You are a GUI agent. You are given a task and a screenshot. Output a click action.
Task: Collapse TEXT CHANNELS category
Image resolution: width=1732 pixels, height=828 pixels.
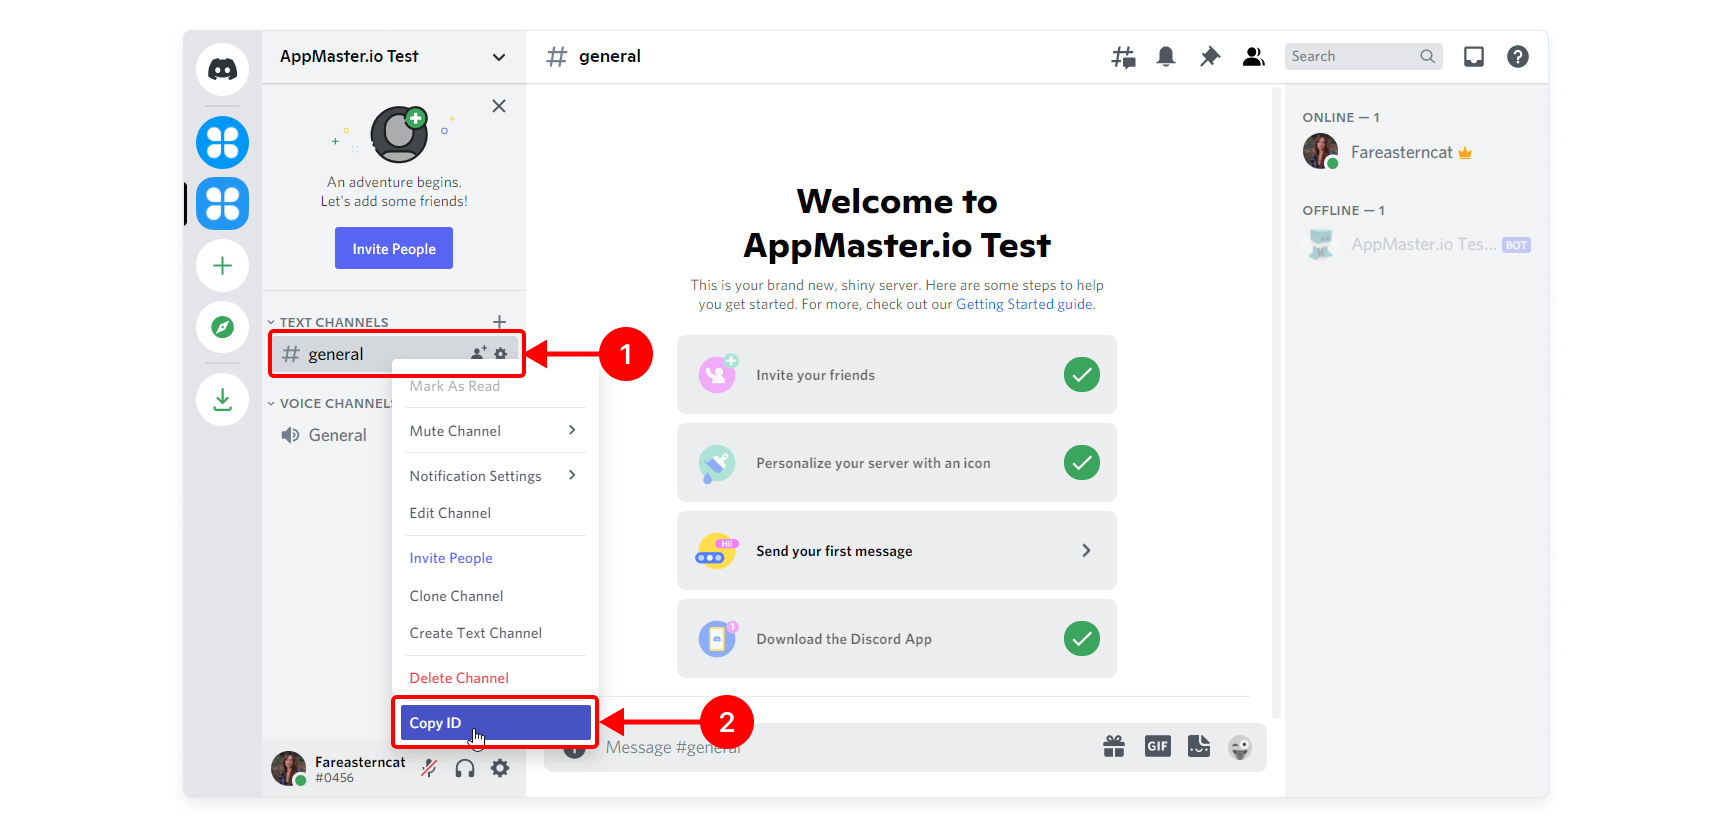329,322
